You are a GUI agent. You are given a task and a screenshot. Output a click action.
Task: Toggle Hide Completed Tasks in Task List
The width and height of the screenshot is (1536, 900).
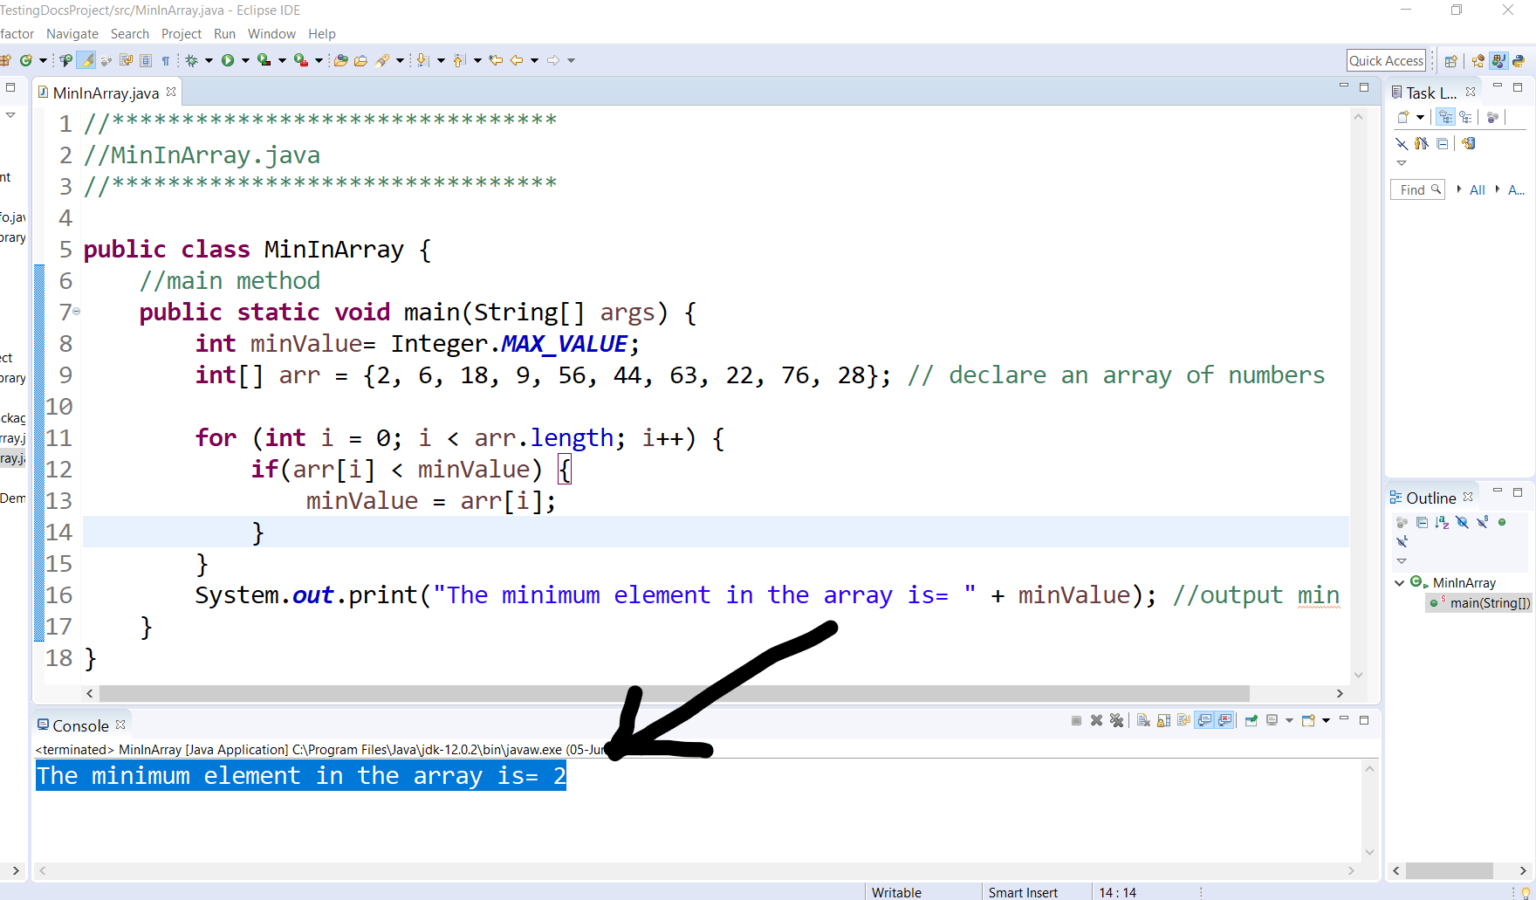point(1402,143)
